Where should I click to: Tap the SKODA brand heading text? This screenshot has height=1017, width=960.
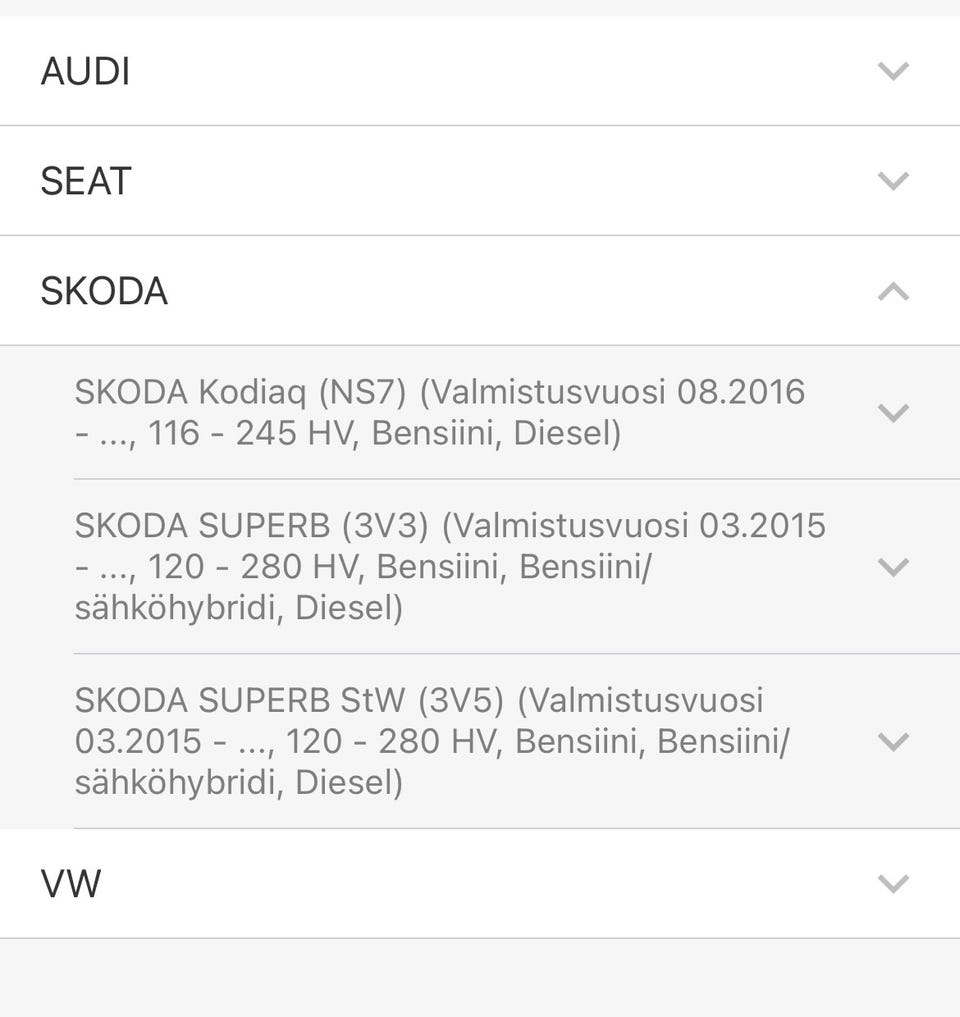click(x=104, y=292)
